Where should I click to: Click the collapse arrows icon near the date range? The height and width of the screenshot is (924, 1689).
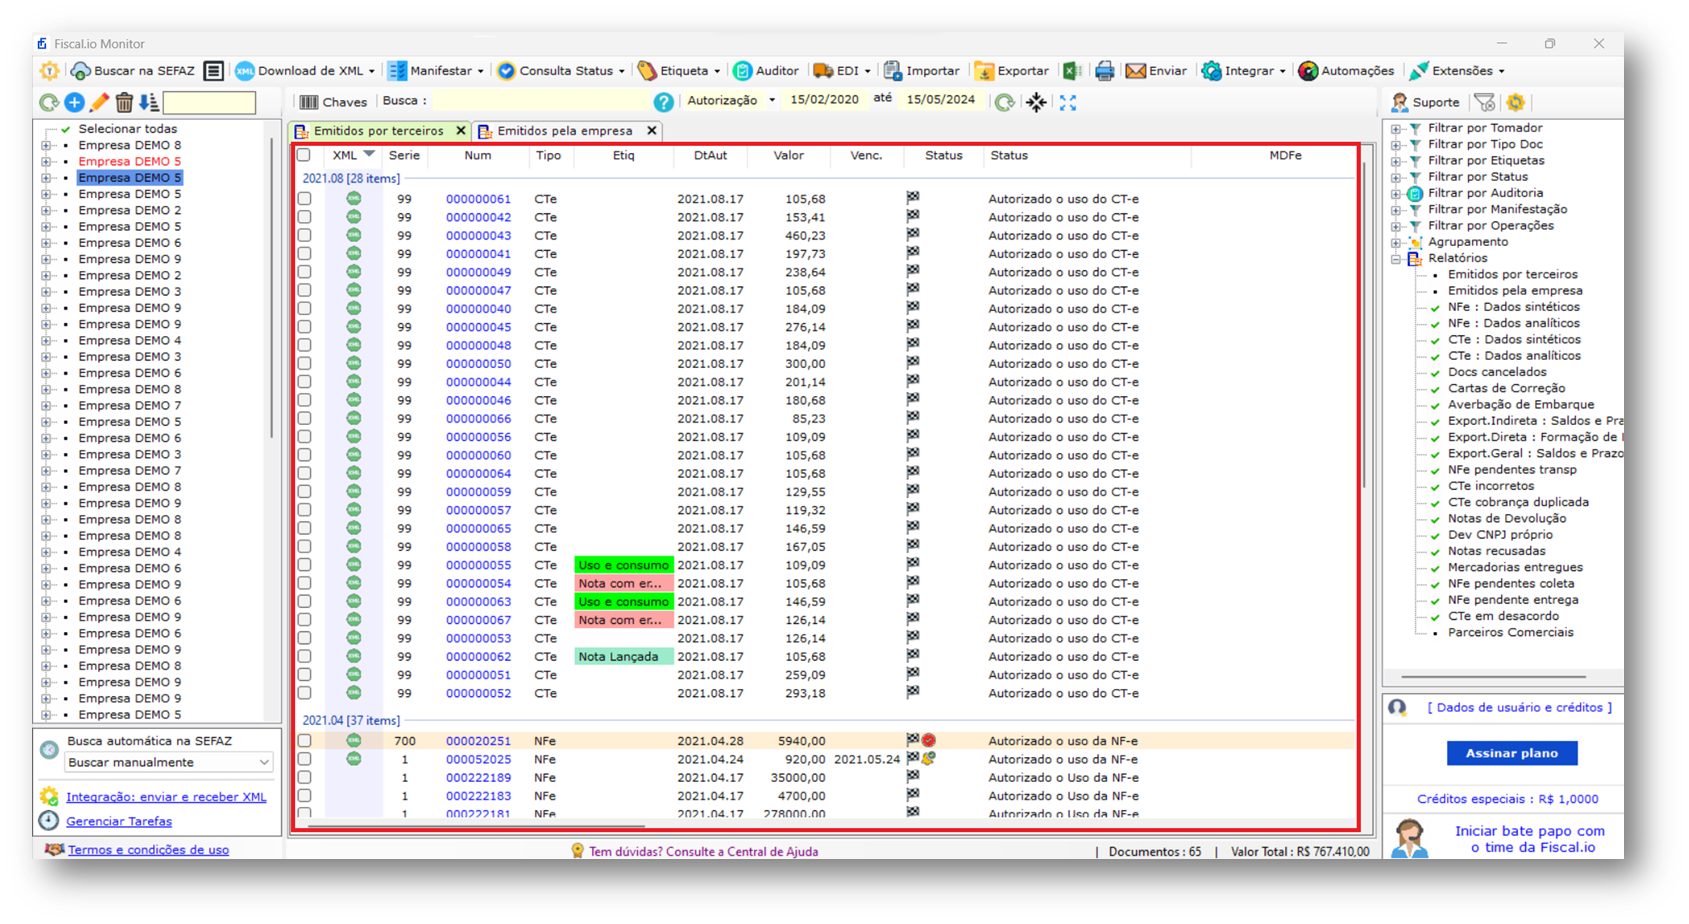click(x=1036, y=102)
